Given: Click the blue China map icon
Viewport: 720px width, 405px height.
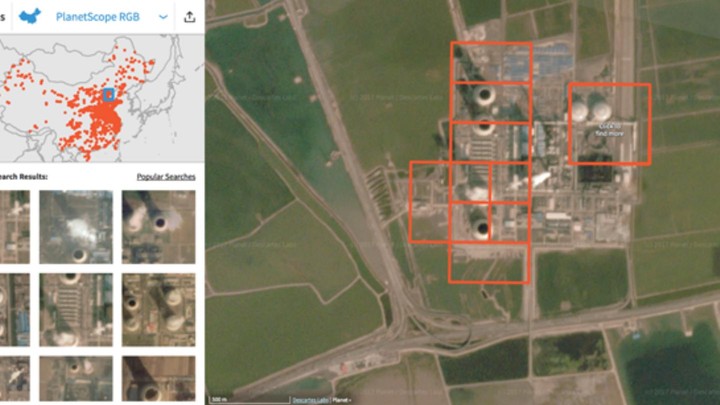Looking at the screenshot, I should coord(30,17).
